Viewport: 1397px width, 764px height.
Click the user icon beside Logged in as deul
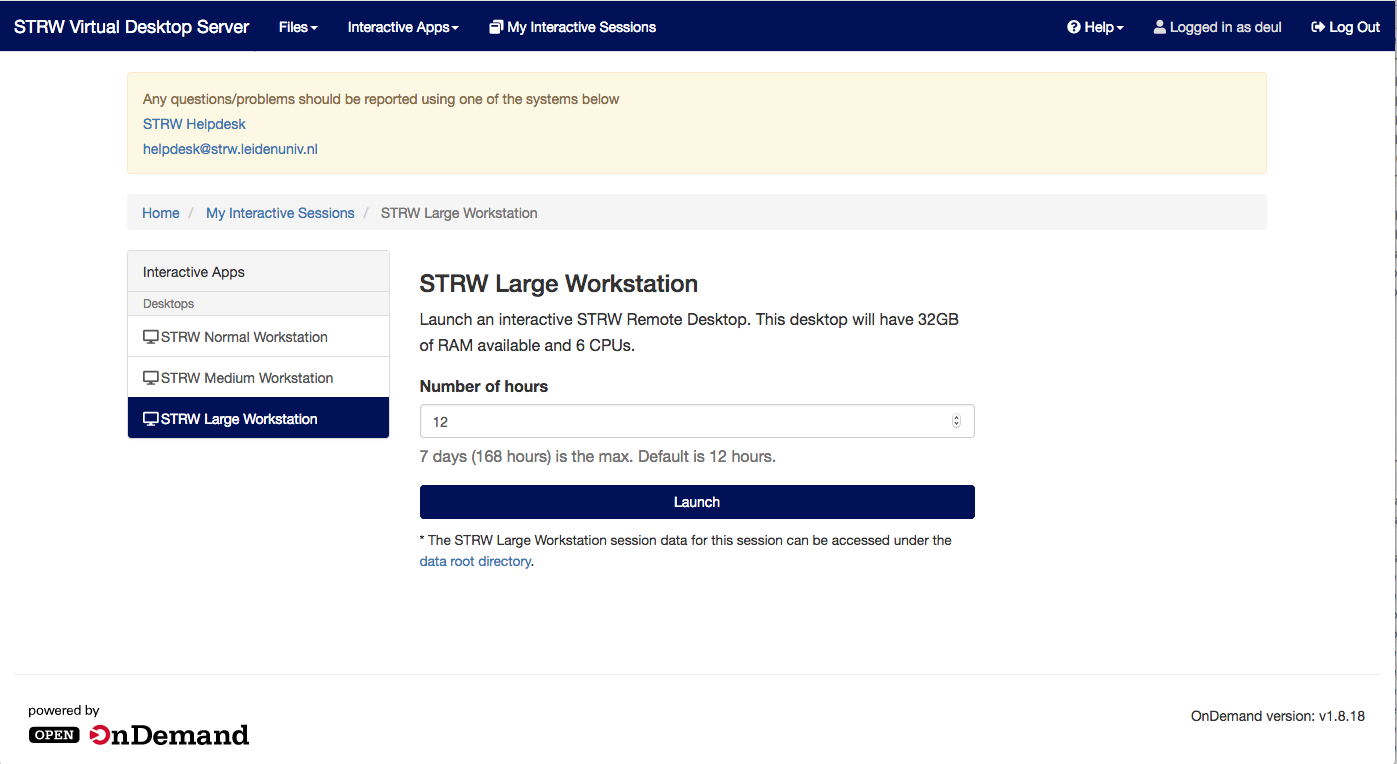click(1160, 27)
